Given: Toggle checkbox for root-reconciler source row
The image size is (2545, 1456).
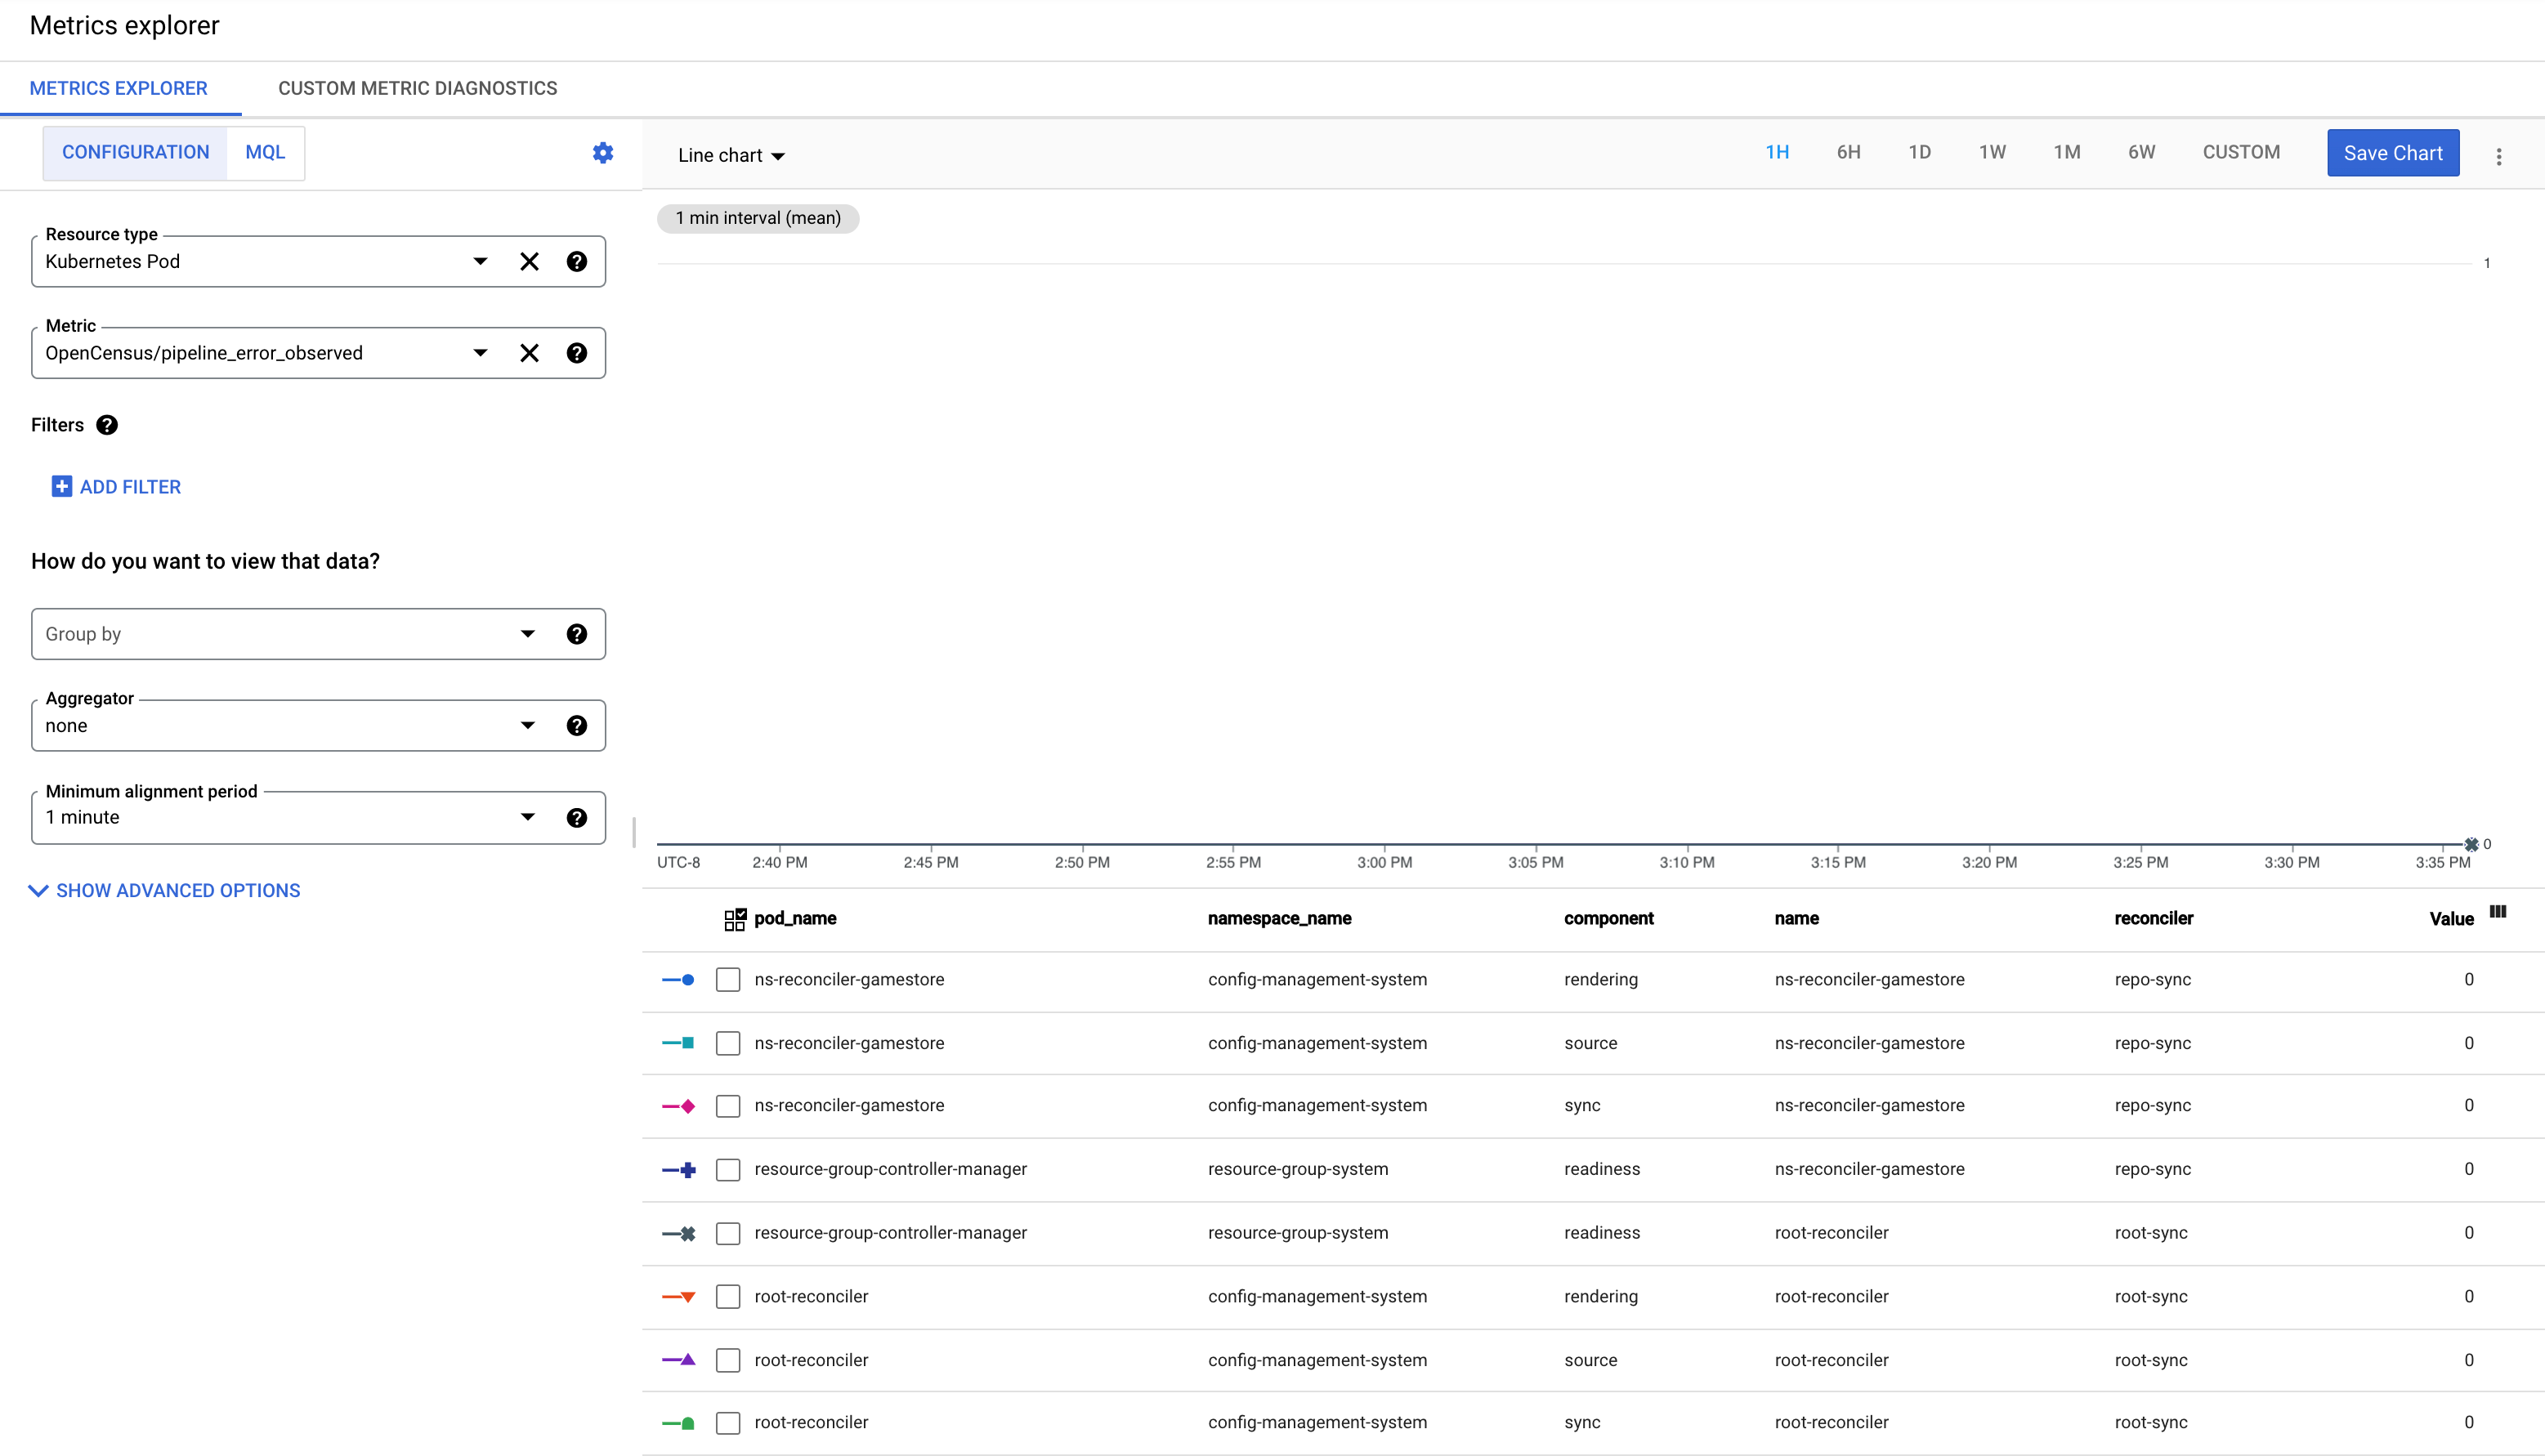Looking at the screenshot, I should pos(729,1358).
